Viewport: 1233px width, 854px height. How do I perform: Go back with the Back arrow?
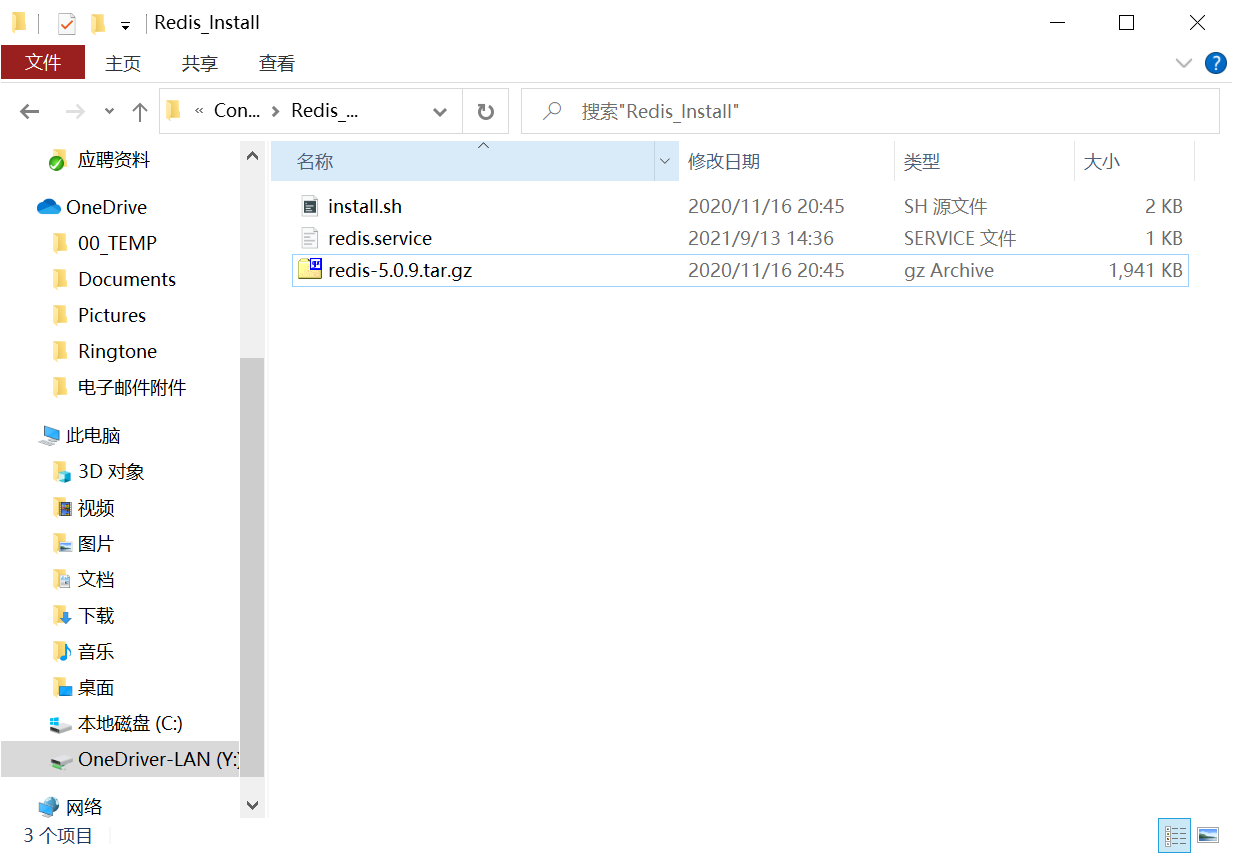tap(30, 112)
